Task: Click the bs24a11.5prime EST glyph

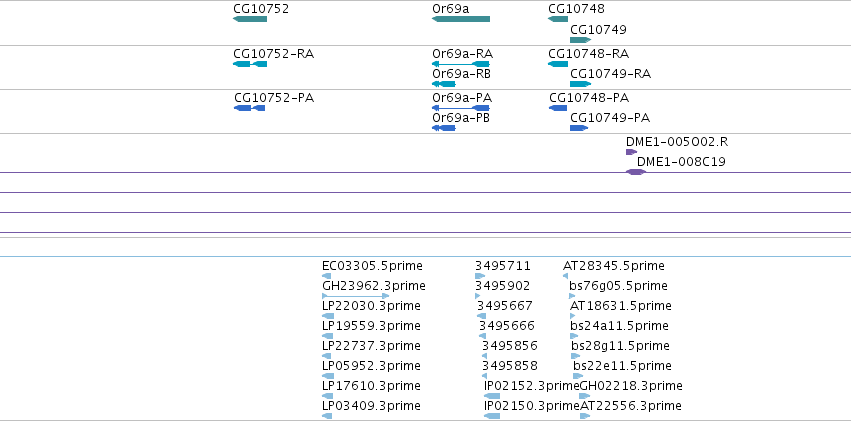Action: (x=574, y=336)
